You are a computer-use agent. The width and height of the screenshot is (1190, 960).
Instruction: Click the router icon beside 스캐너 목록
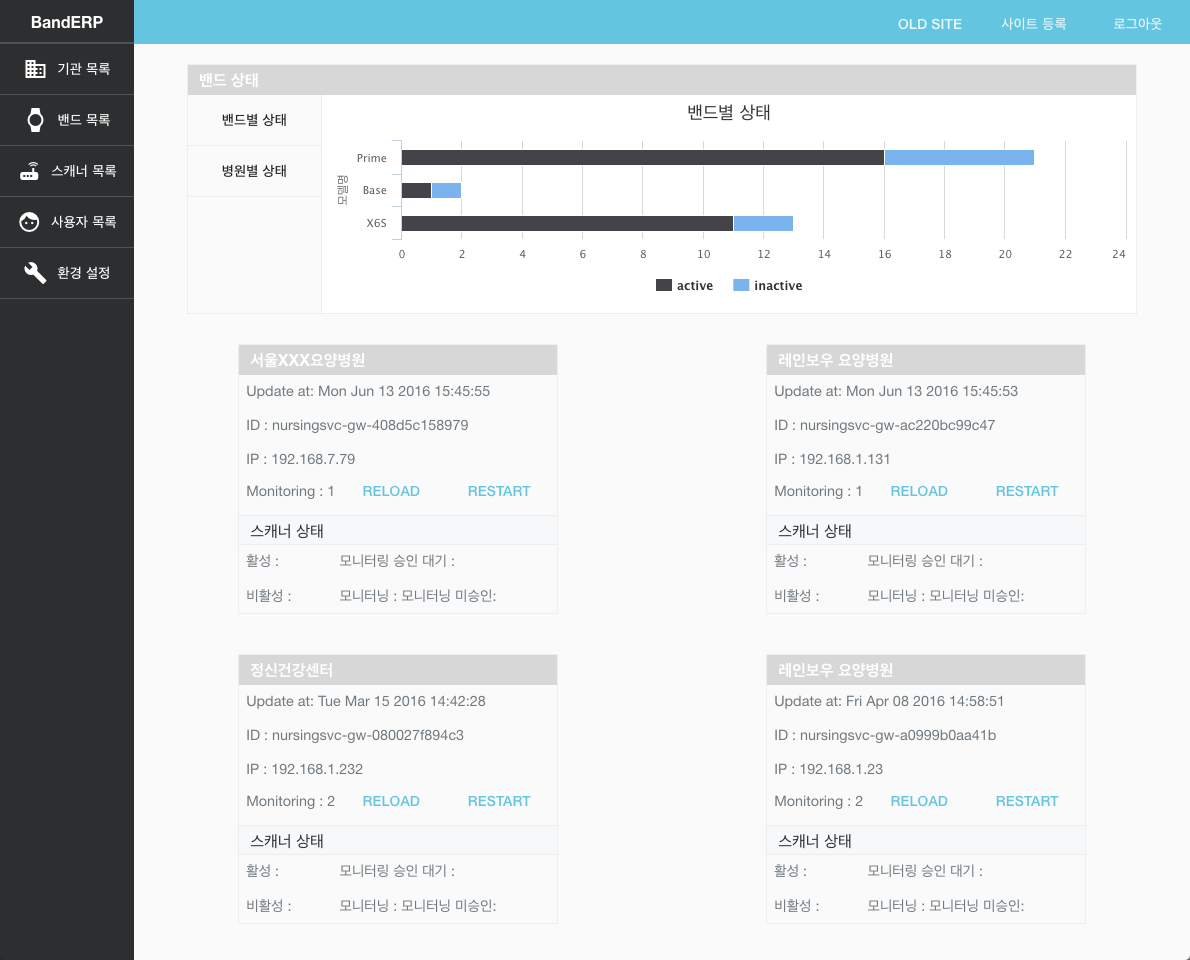[x=30, y=171]
